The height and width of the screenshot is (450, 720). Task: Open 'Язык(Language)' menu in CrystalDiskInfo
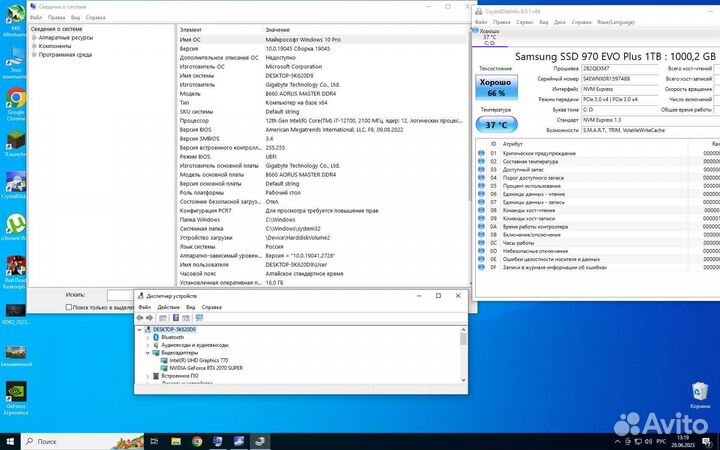click(615, 22)
